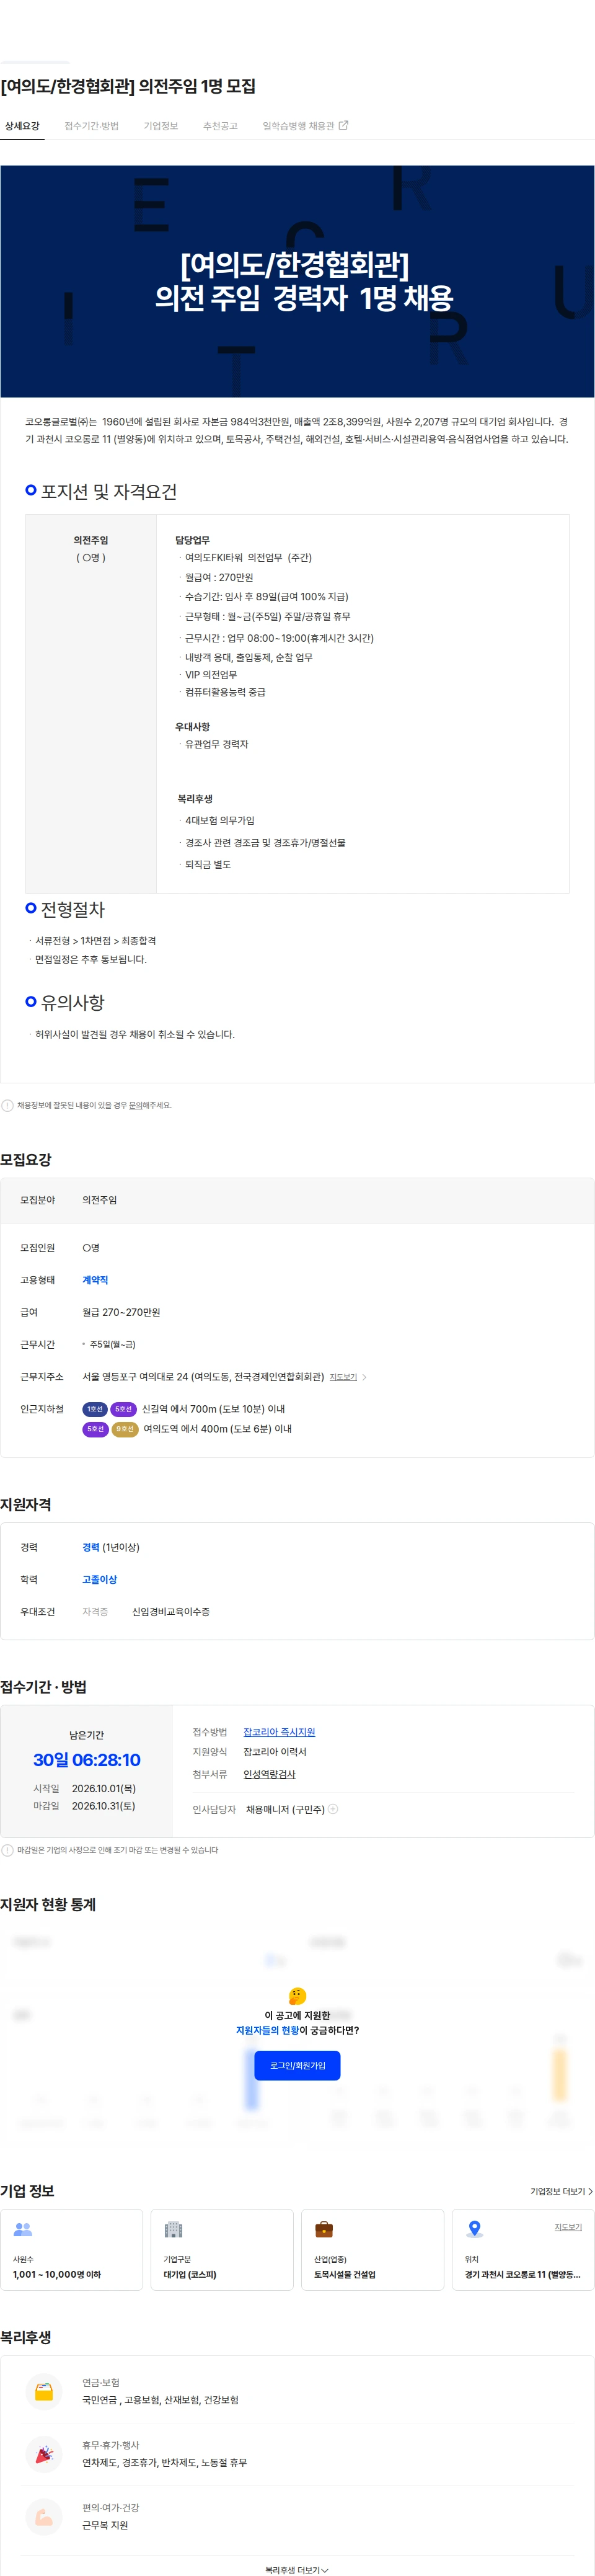Click the 산업(업종) briefcase icon

tap(324, 2229)
